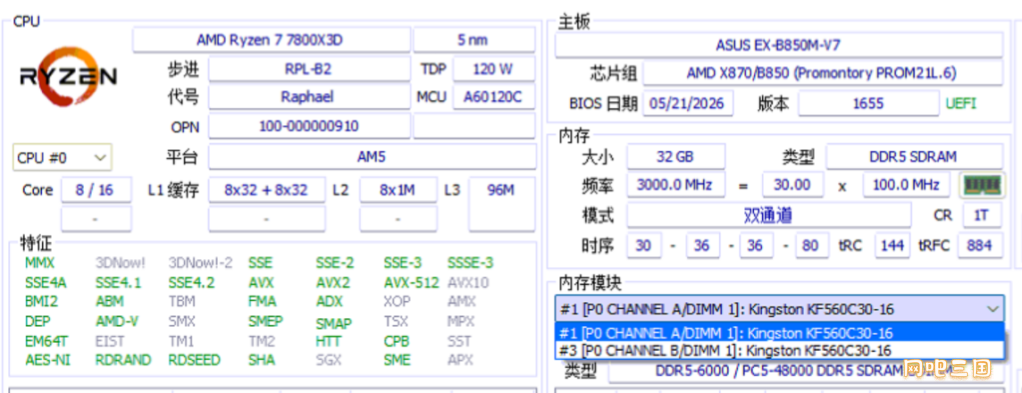1022x393 pixels.
Task: Click the AMD X870/B850 chipset field
Action: [822, 73]
